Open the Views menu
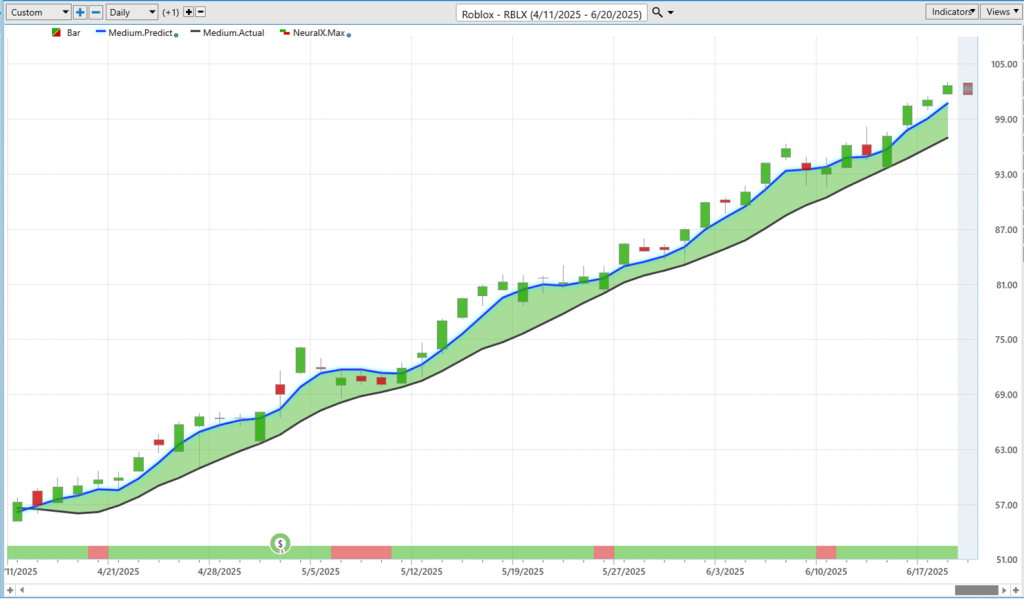Image resolution: width=1024 pixels, height=599 pixels. coord(999,12)
